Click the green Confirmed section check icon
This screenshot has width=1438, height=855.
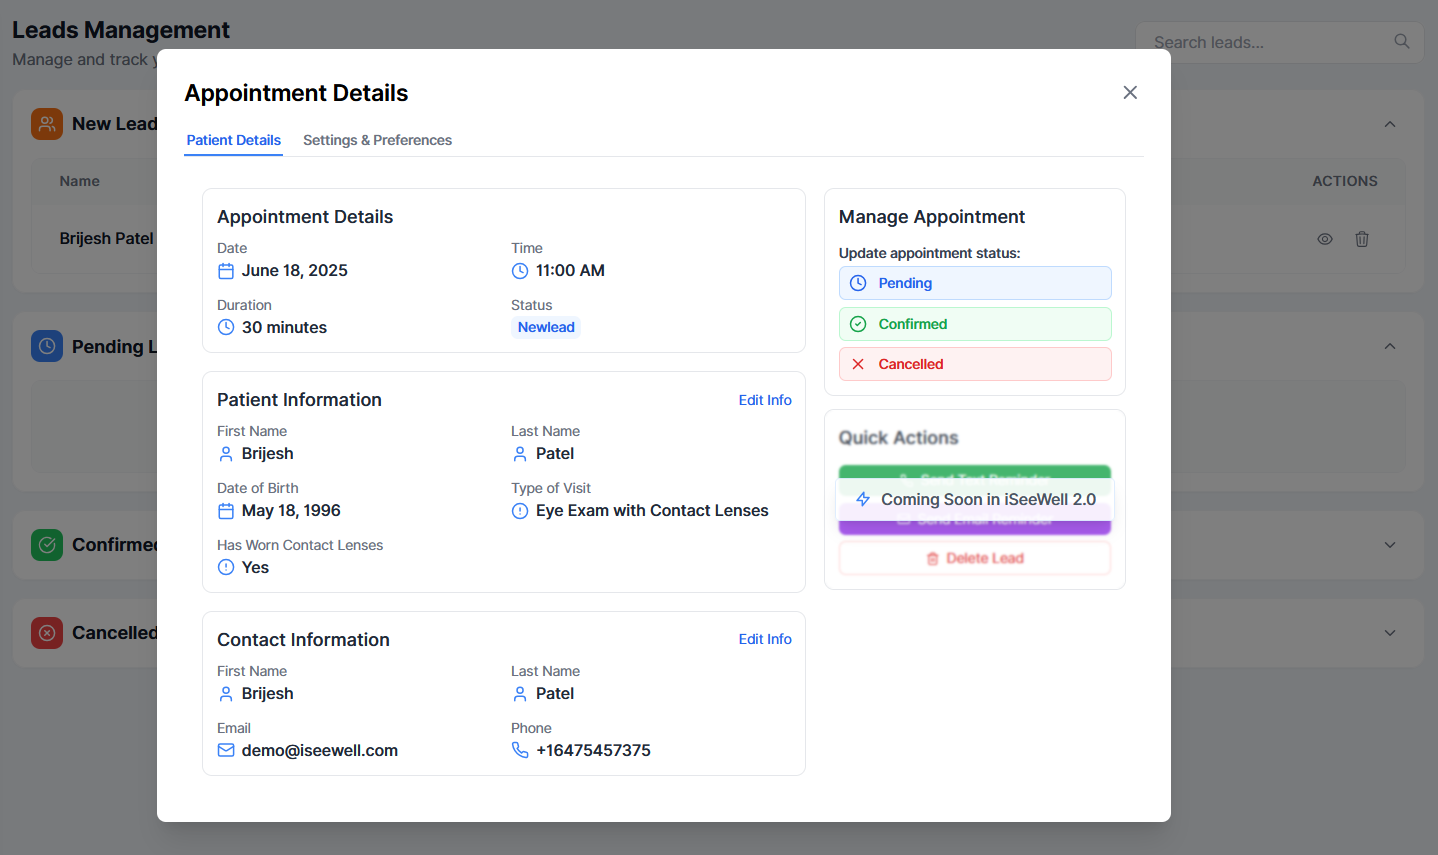click(x=47, y=545)
